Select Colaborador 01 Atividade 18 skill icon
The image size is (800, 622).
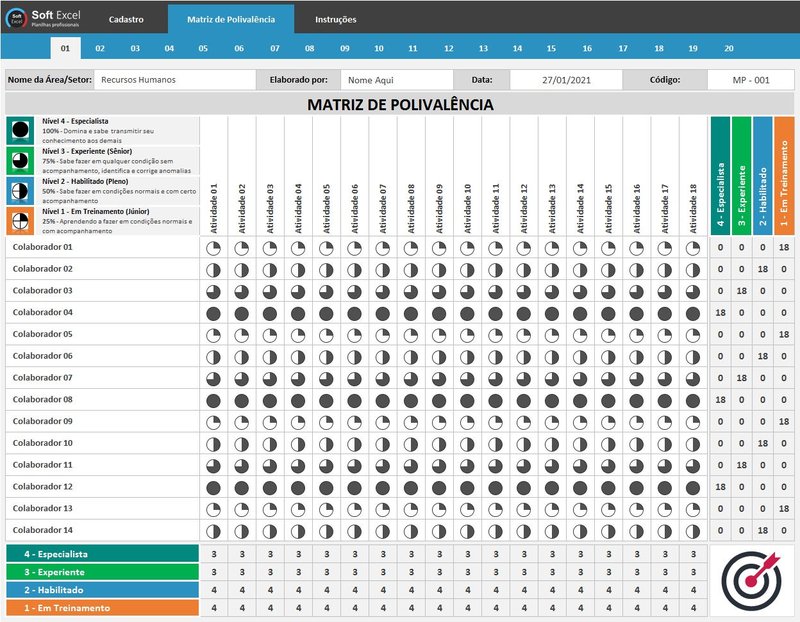point(693,248)
